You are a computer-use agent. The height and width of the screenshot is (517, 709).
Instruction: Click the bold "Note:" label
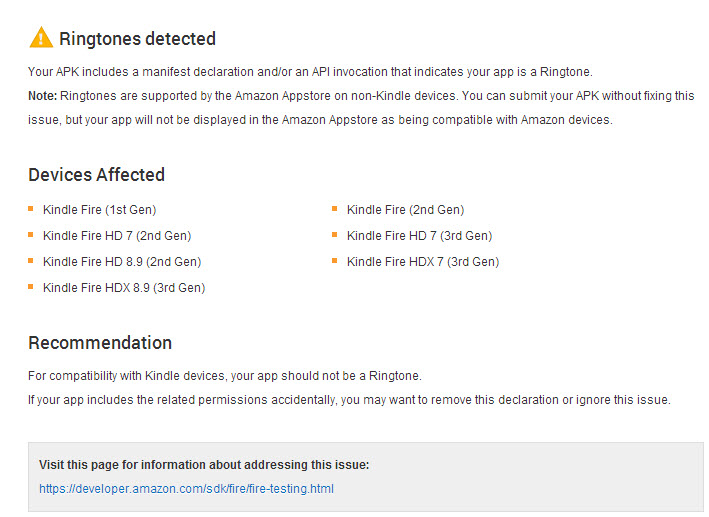(43, 96)
